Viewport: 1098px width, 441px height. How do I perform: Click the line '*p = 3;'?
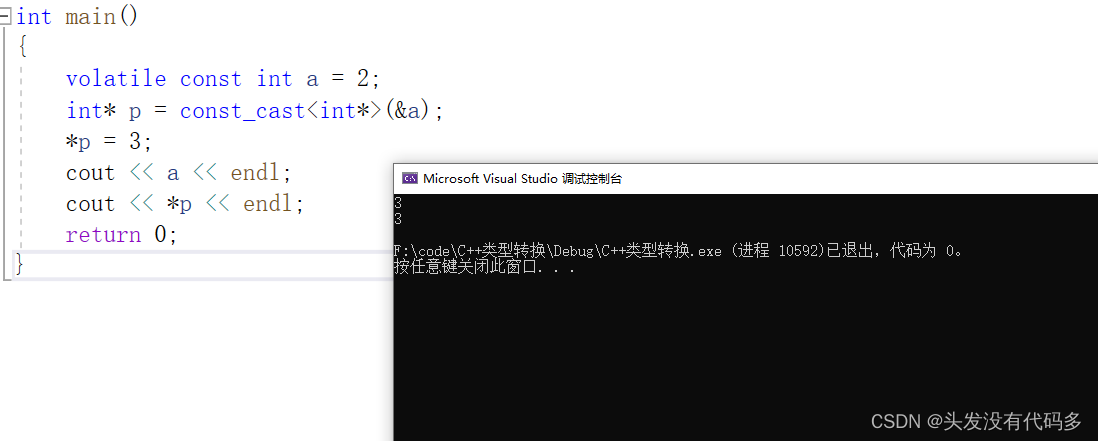[x=109, y=141]
